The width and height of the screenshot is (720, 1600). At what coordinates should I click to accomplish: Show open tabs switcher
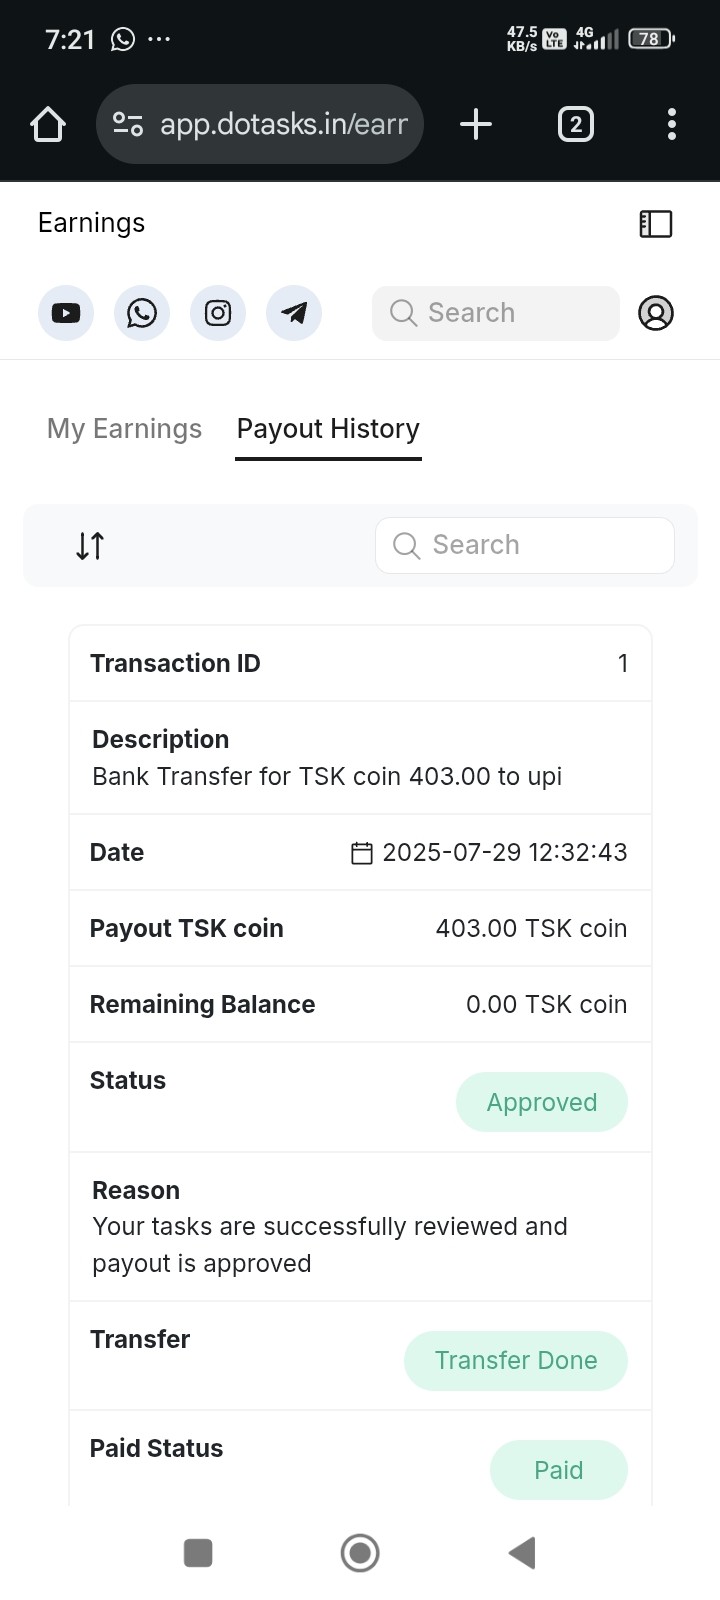pos(575,125)
